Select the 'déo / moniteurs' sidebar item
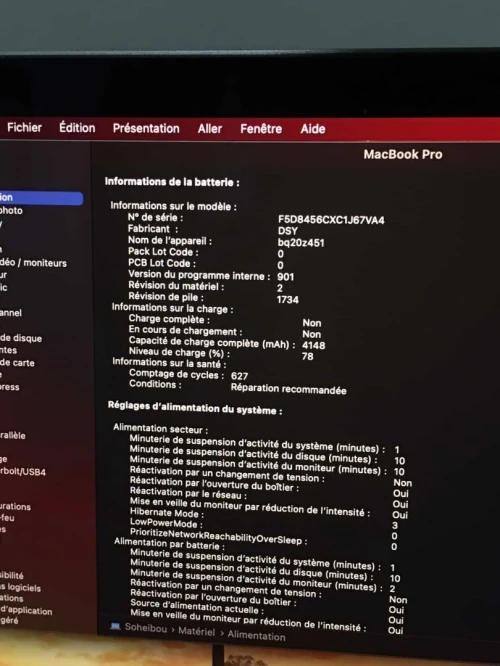The width and height of the screenshot is (500, 666). click(33, 263)
